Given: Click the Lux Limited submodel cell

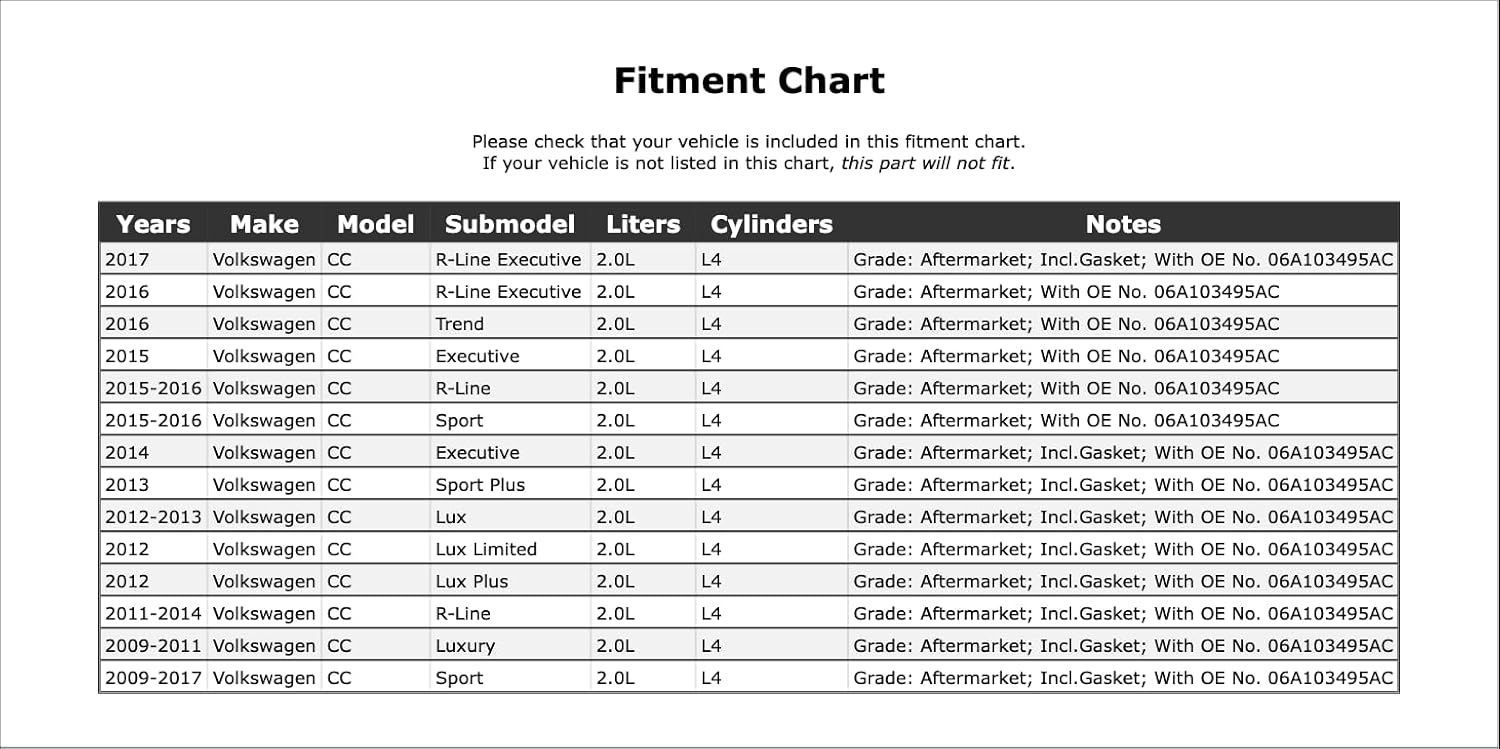Looking at the screenshot, I should 486,549.
